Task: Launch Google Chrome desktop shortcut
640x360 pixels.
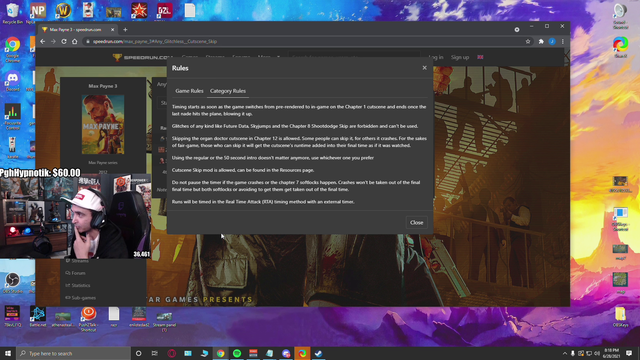Action: pyautogui.click(x=13, y=48)
